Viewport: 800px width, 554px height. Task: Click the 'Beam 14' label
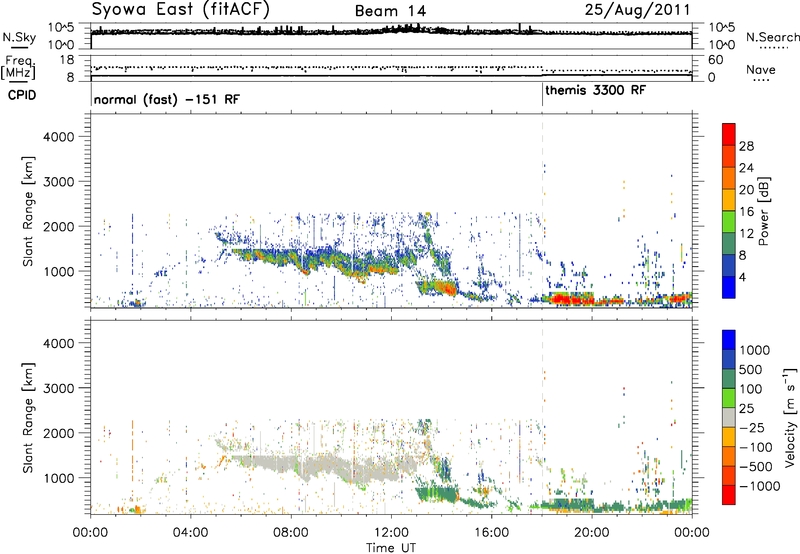(x=390, y=11)
